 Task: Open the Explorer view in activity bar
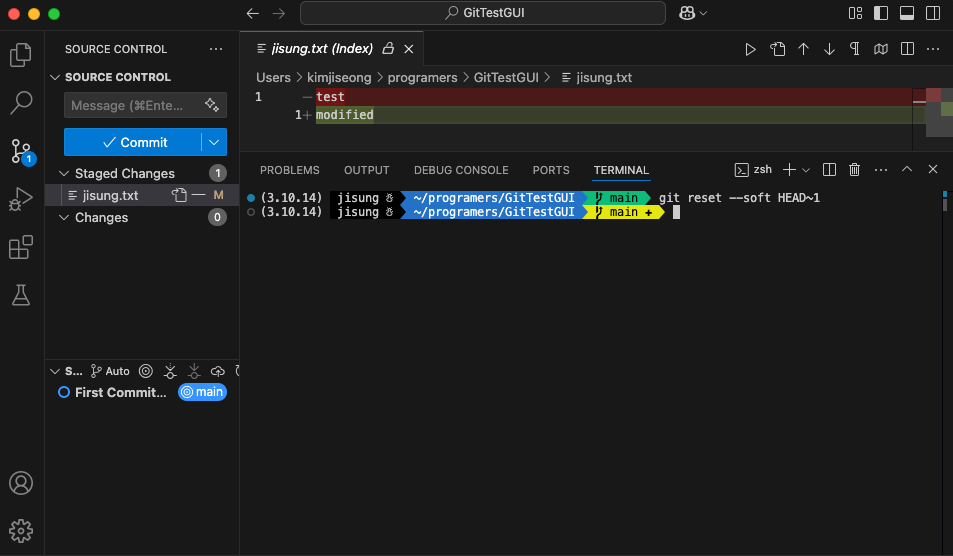tap(21, 55)
